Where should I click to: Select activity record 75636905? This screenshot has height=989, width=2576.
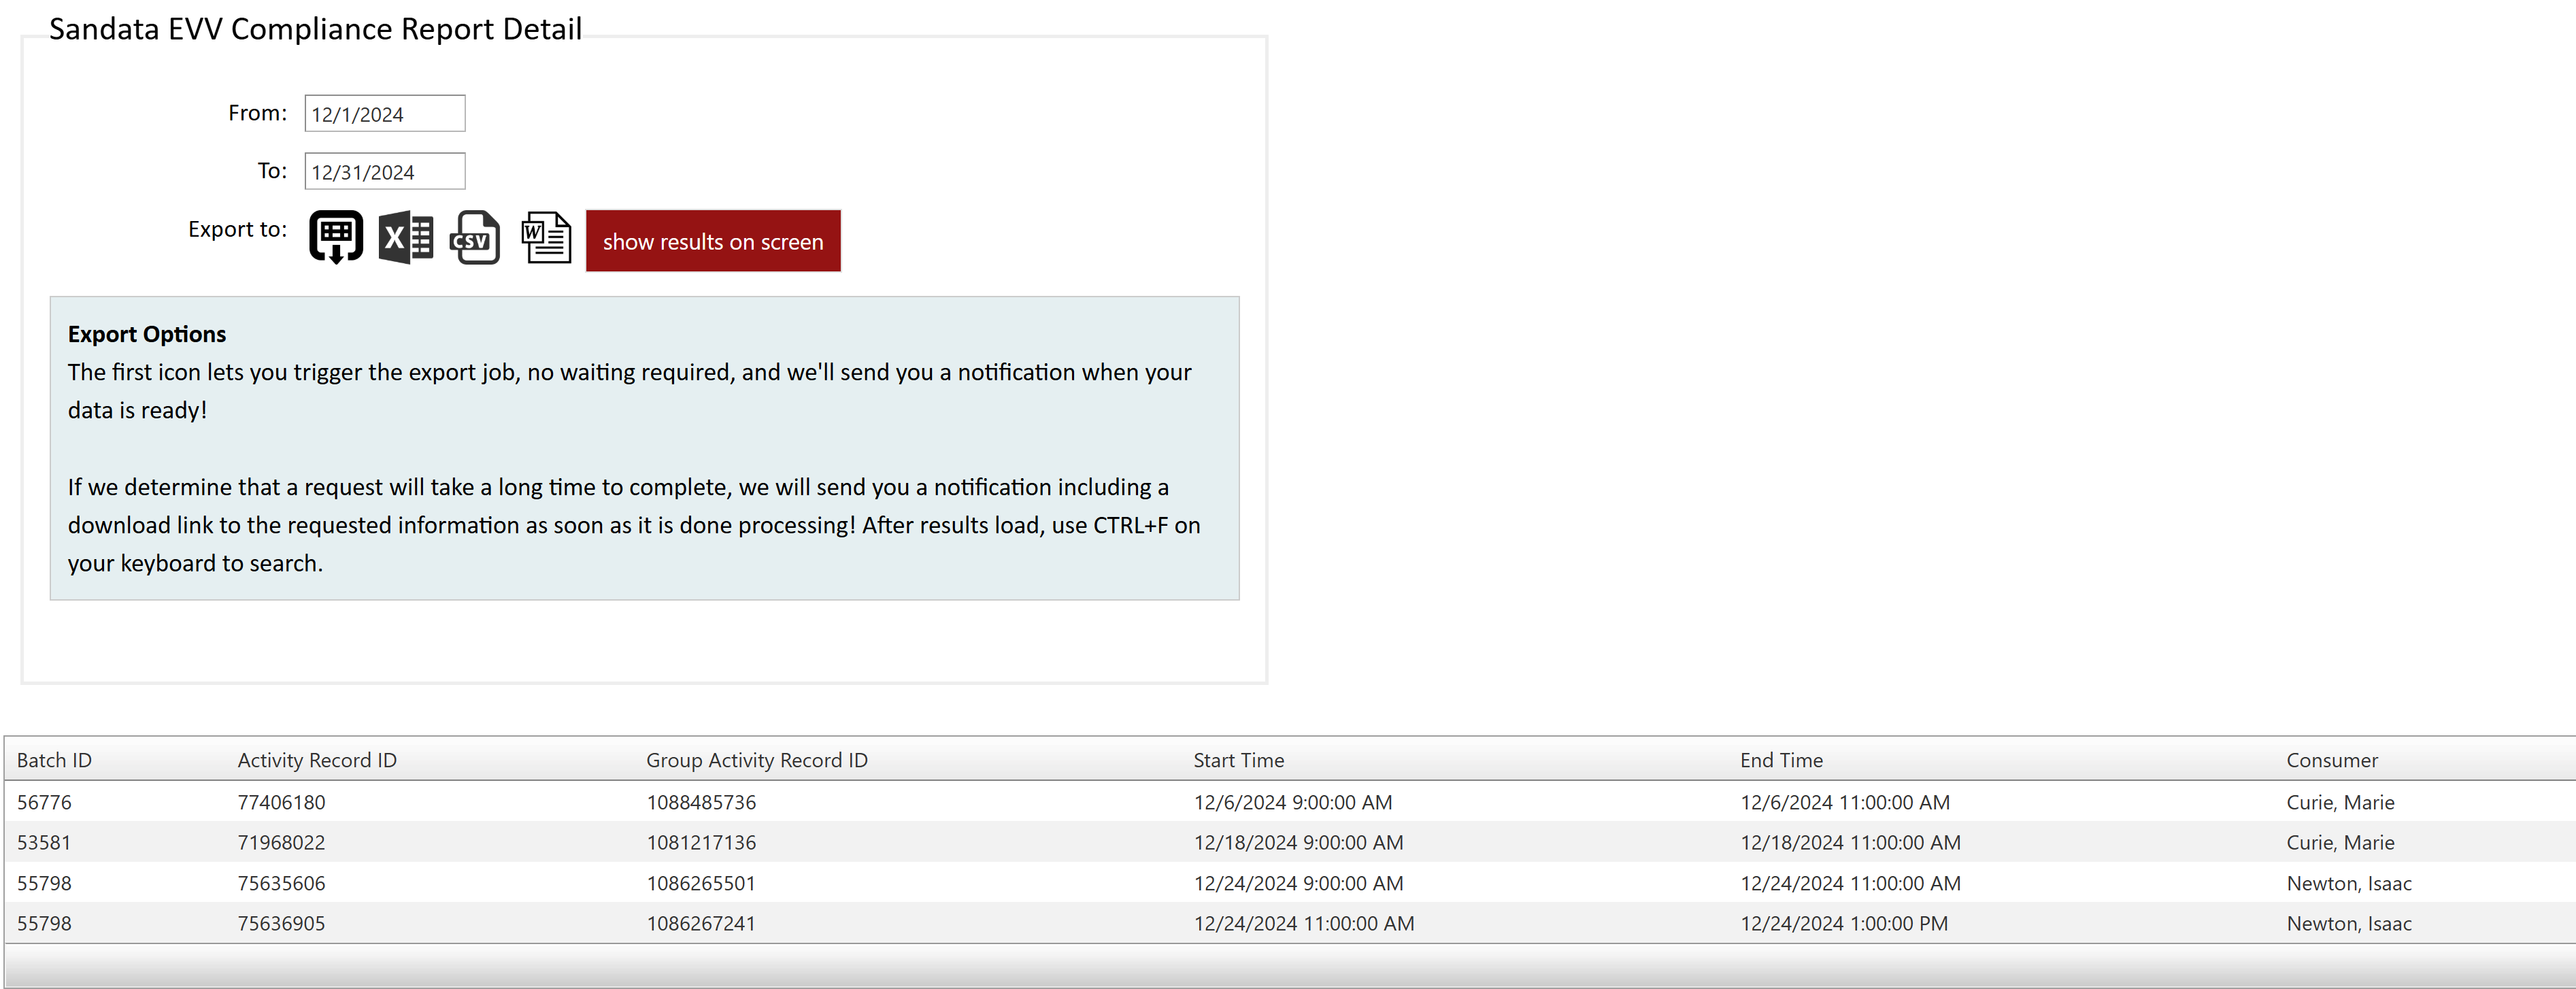coord(281,924)
